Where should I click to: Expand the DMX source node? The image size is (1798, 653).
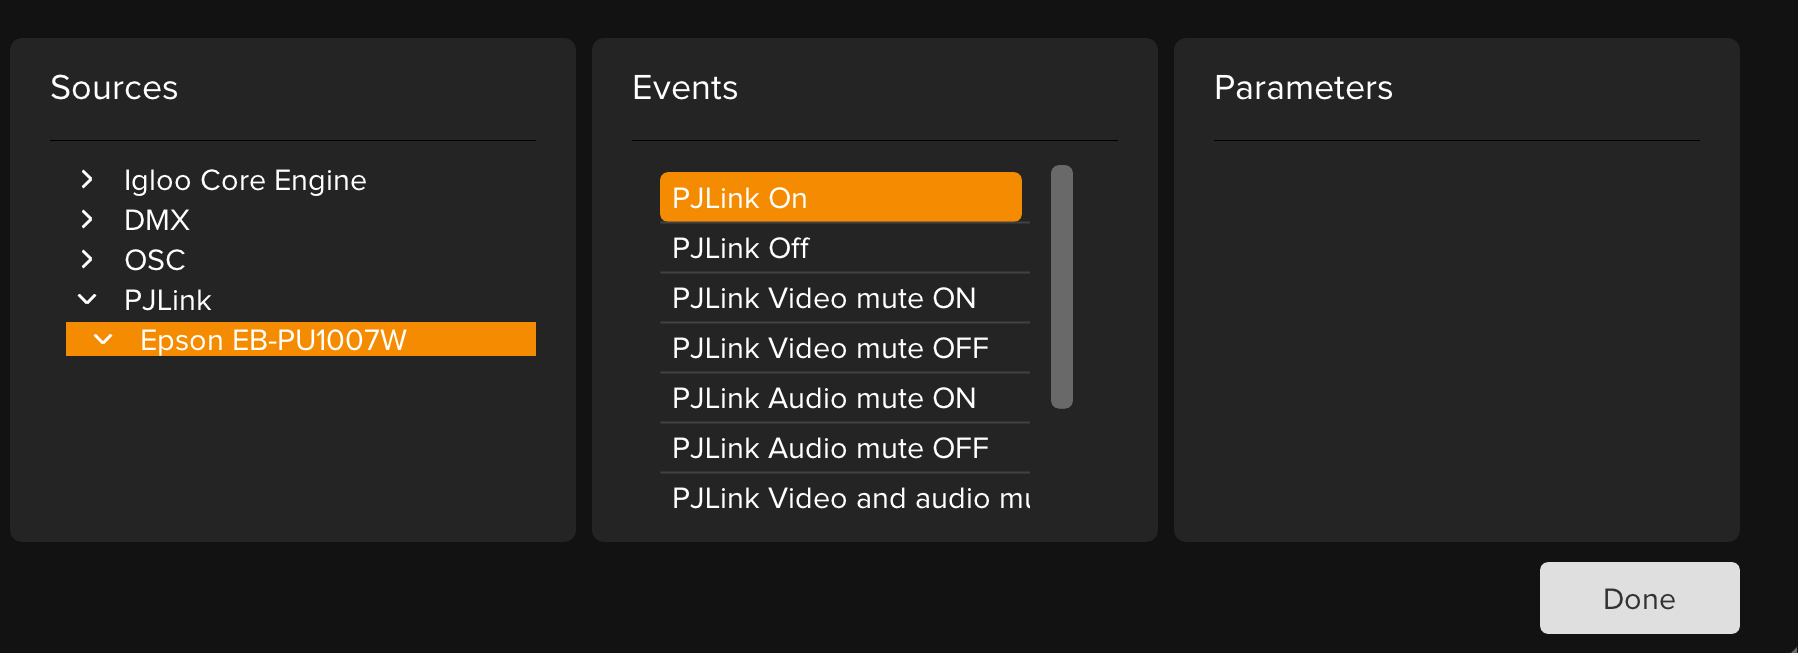point(87,220)
